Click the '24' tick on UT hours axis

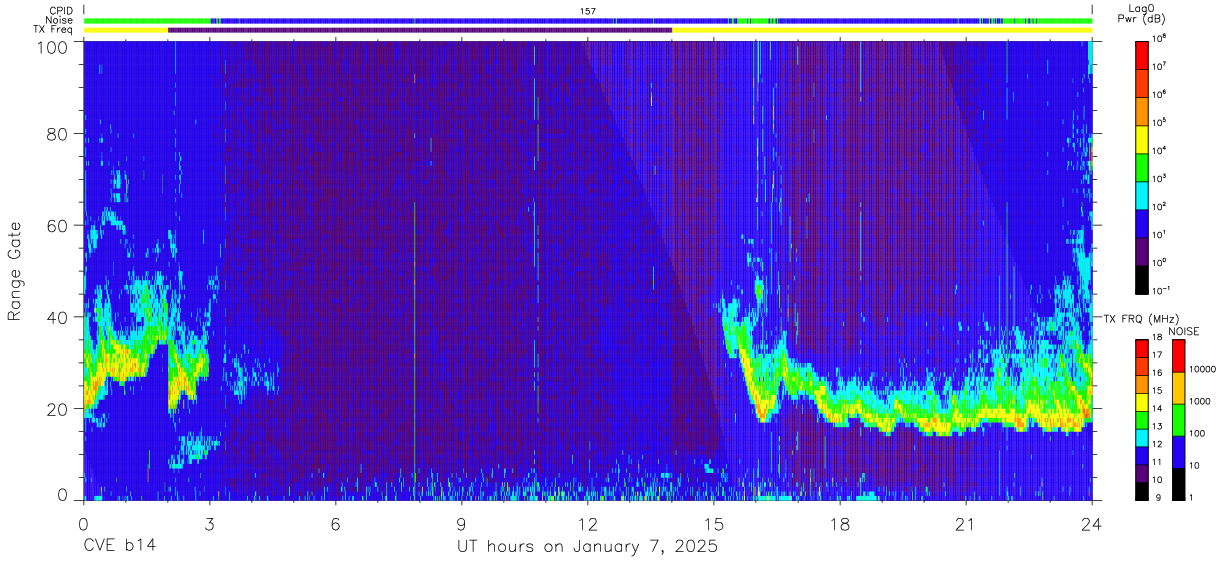point(1092,523)
